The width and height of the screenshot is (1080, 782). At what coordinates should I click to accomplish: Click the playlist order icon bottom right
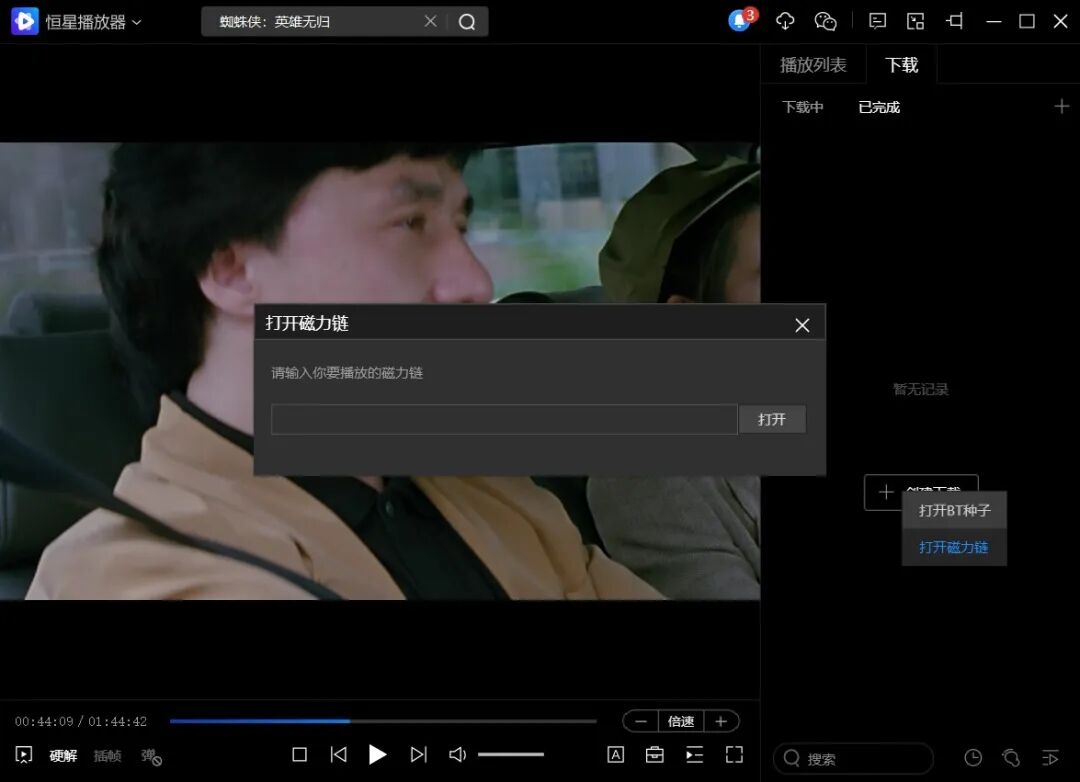(1050, 758)
